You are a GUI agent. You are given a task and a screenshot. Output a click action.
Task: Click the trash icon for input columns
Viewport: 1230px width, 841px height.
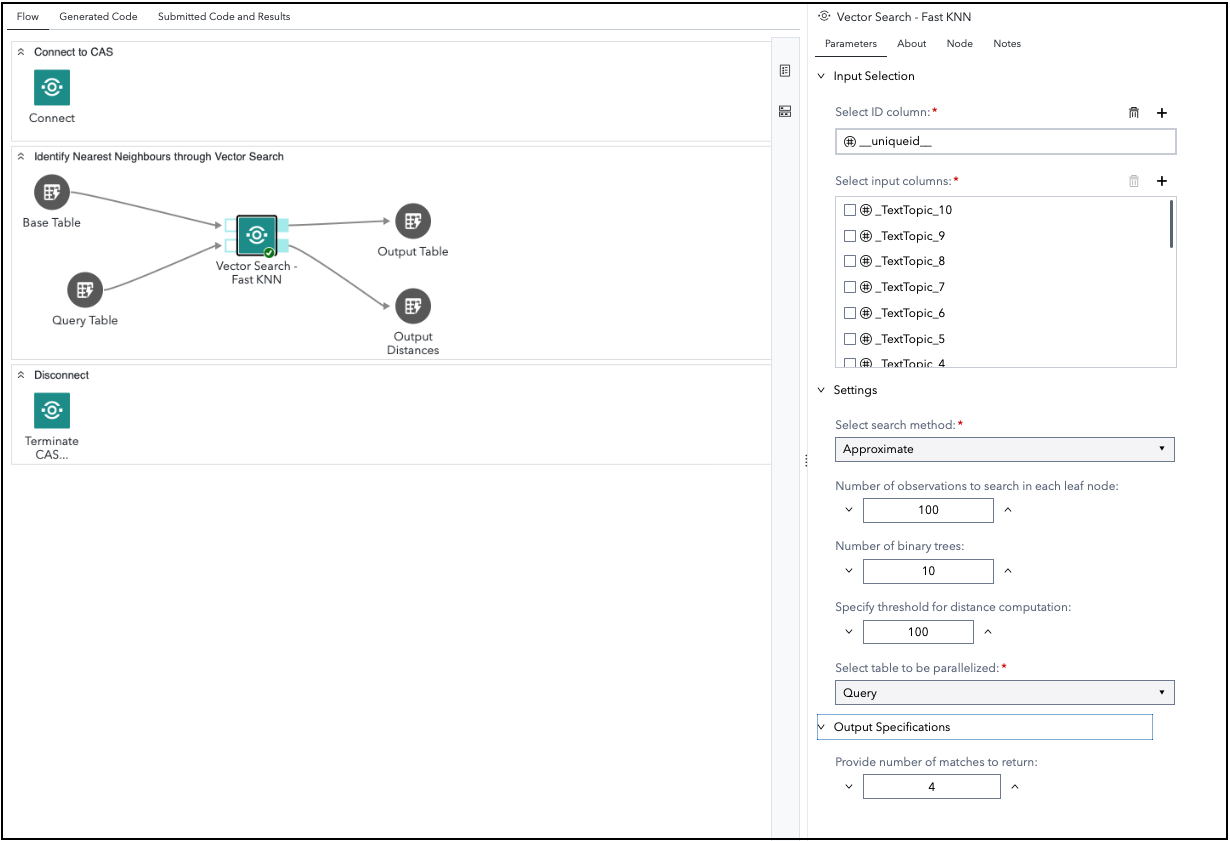coord(1134,181)
